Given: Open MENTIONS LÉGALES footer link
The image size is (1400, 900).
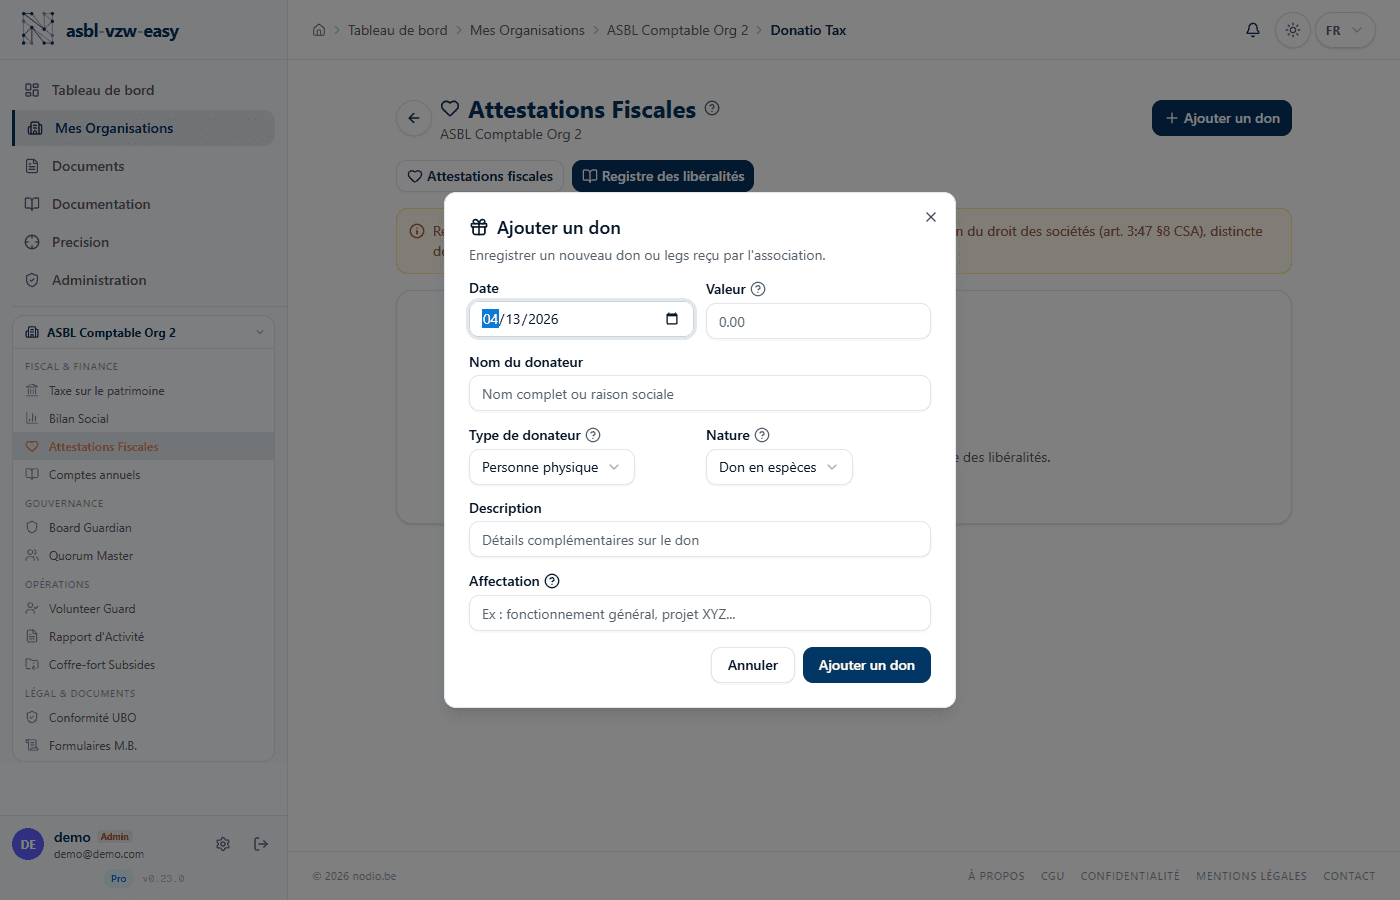Looking at the screenshot, I should (x=1251, y=876).
